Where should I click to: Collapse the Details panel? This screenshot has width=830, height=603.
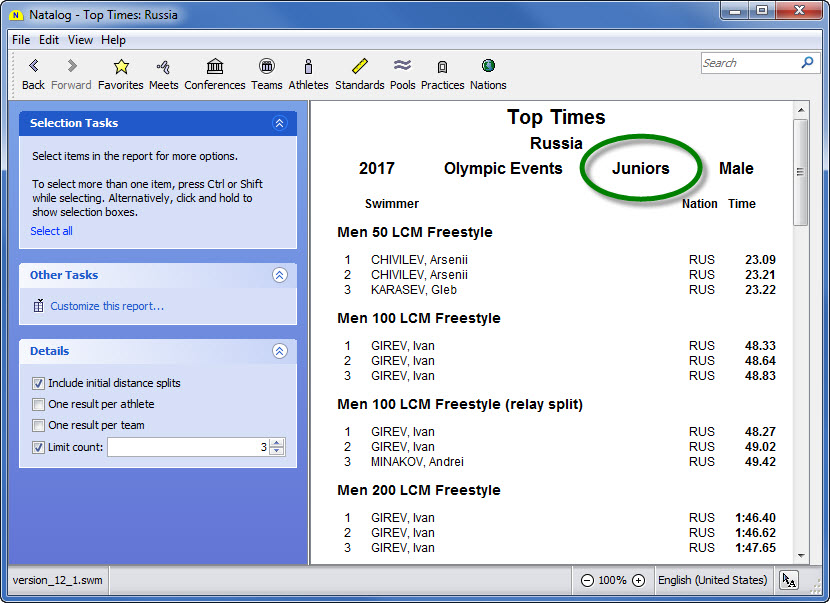coord(279,351)
